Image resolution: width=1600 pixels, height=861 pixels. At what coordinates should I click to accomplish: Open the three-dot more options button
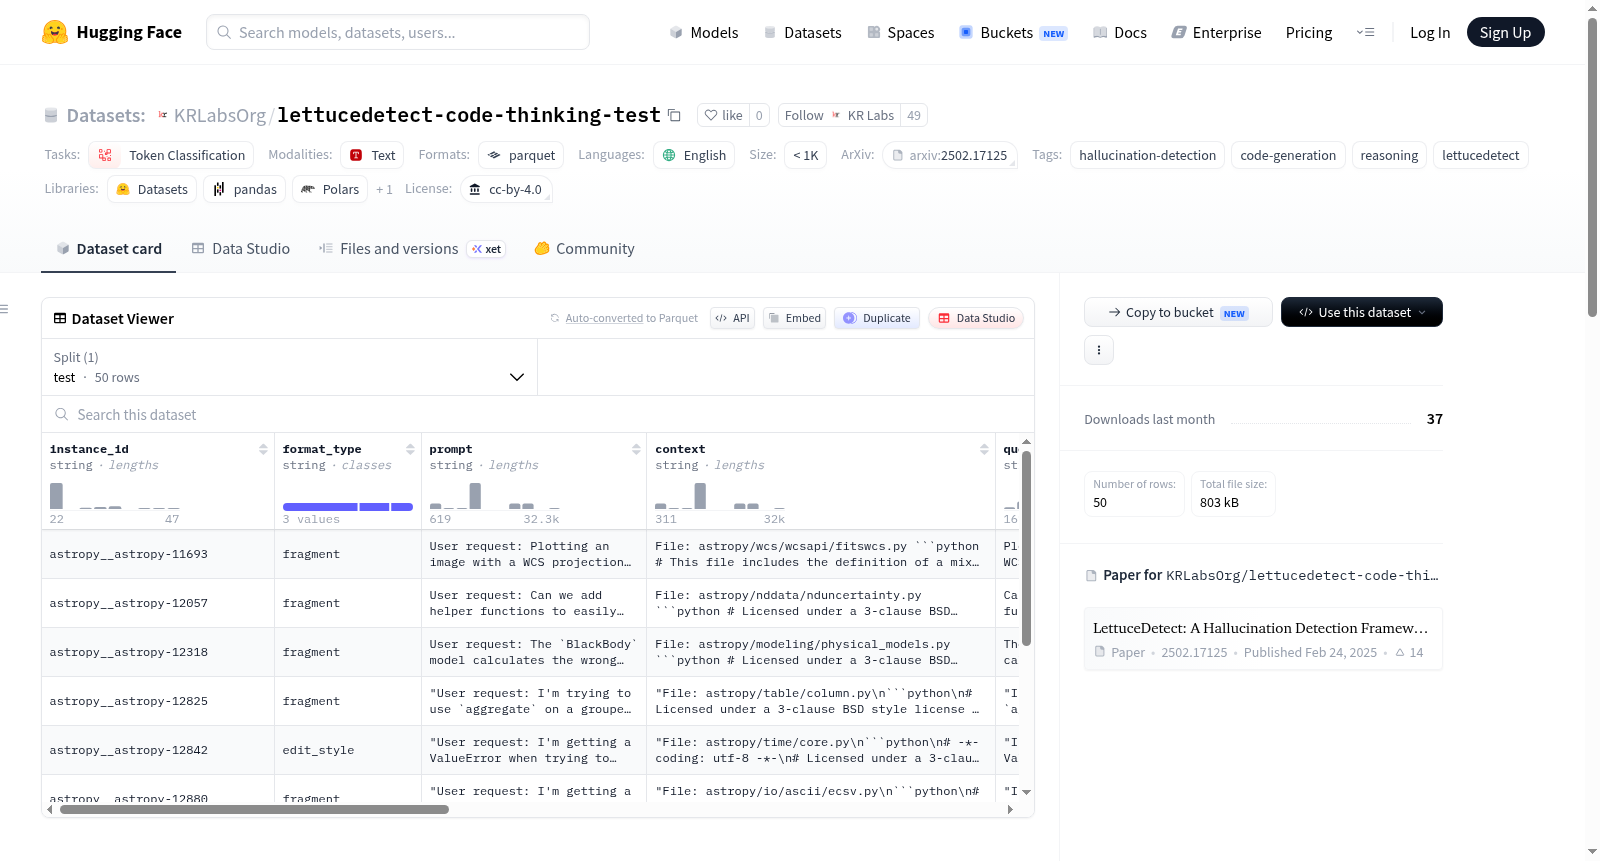tap(1099, 350)
